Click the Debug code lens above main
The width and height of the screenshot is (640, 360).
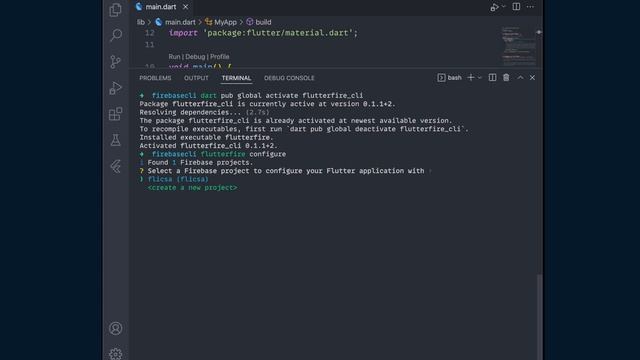(195, 57)
